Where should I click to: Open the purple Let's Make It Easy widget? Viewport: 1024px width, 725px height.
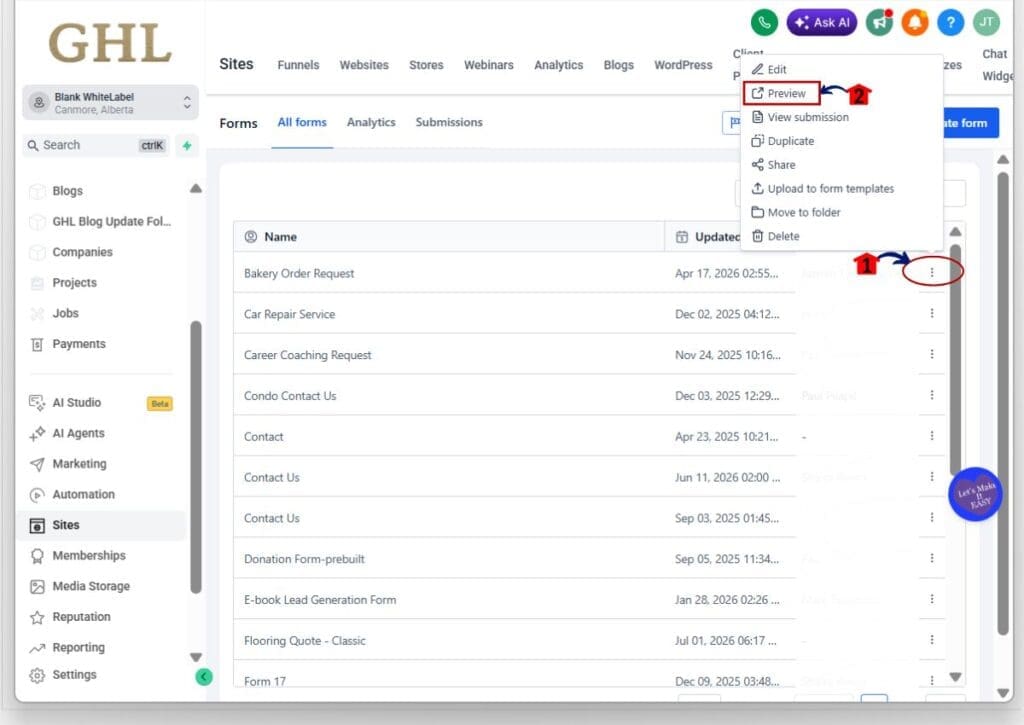[975, 494]
